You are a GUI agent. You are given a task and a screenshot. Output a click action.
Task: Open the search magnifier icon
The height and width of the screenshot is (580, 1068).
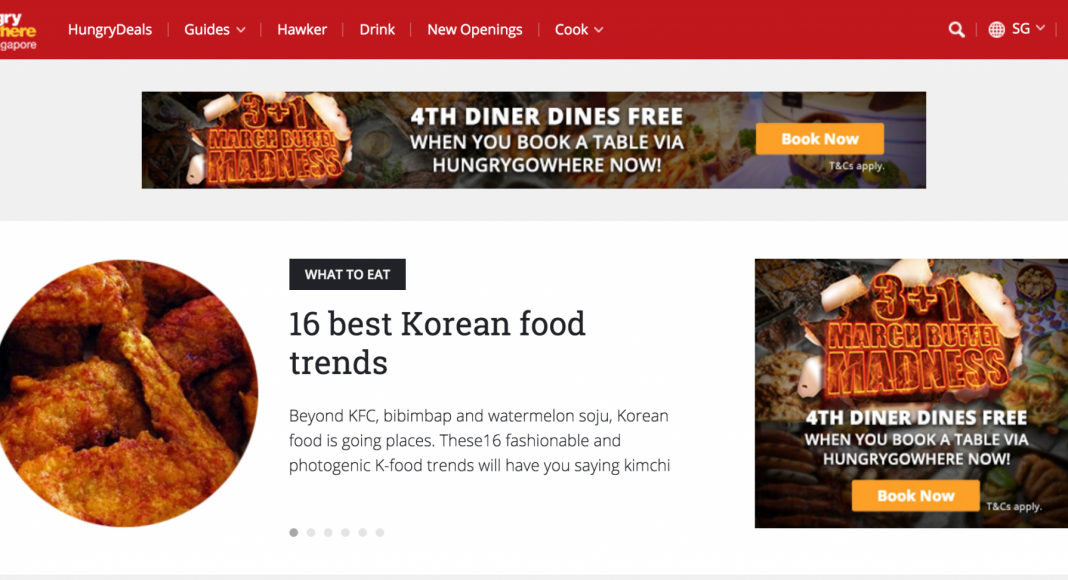tap(956, 29)
